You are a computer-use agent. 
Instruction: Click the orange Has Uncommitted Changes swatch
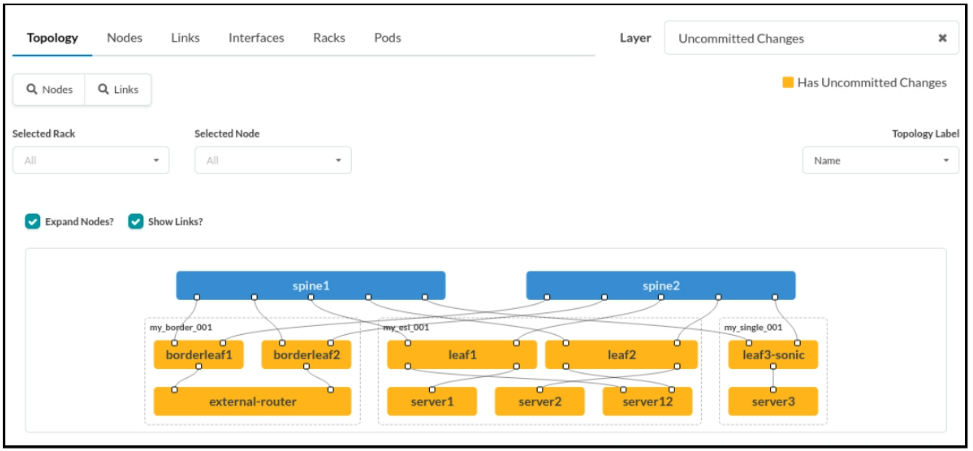788,83
